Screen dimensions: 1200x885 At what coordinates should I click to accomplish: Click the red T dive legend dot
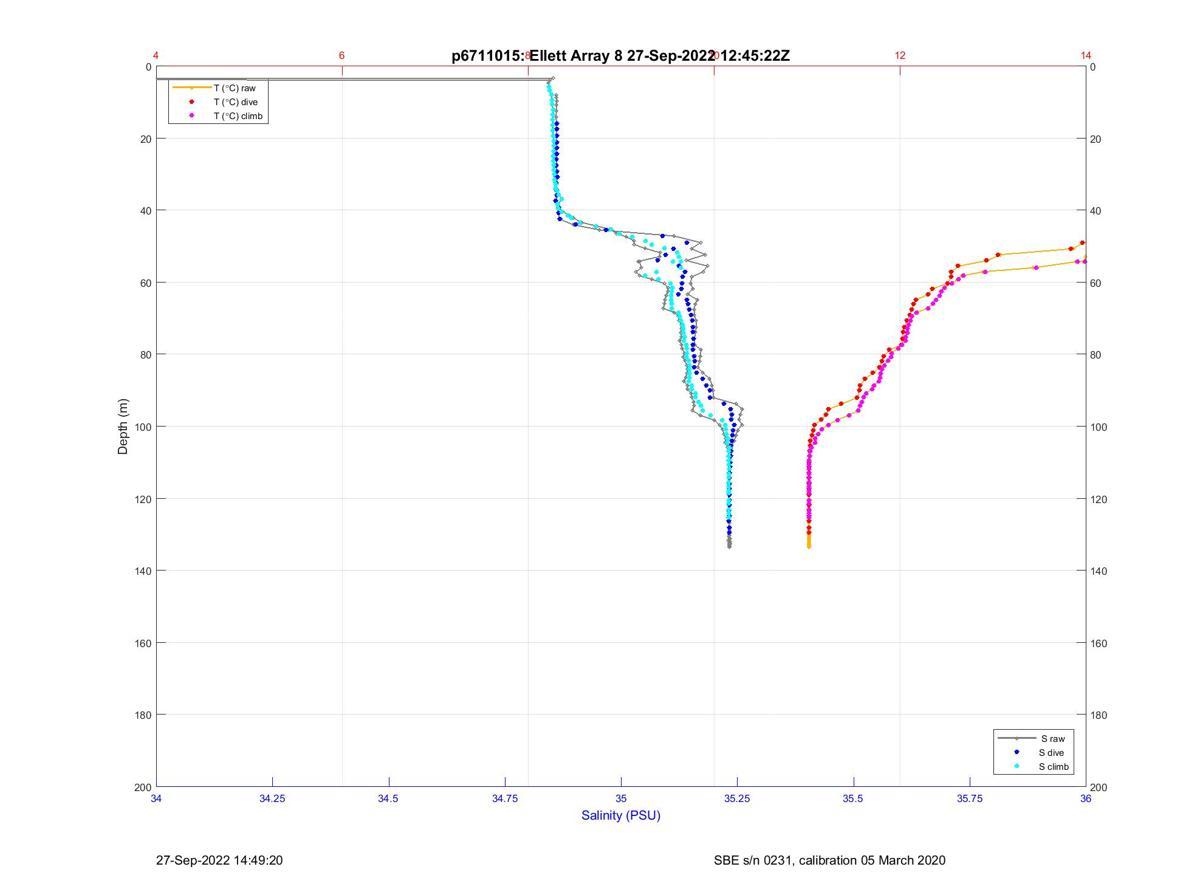point(191,102)
